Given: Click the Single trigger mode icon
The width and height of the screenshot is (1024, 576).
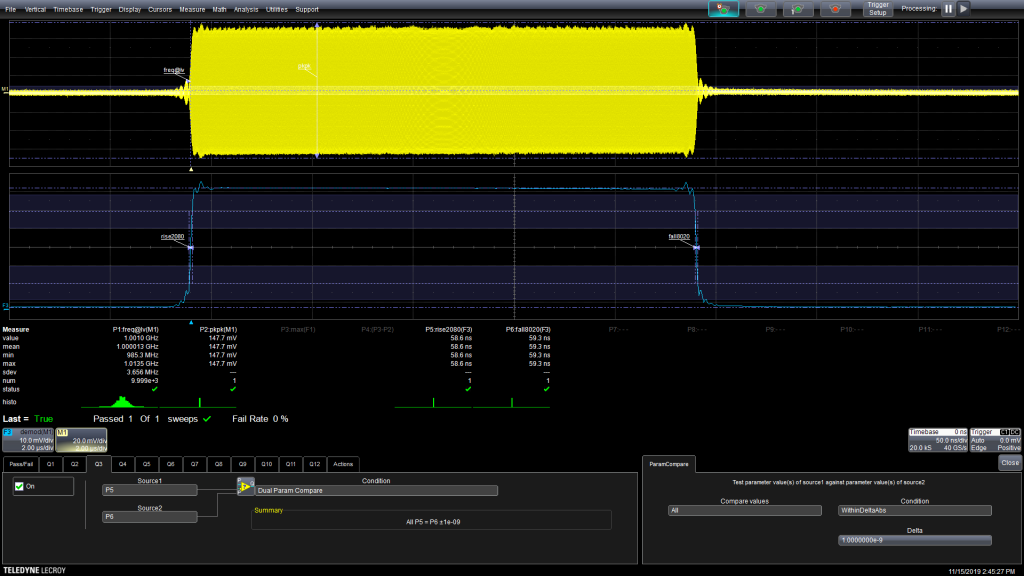Looking at the screenshot, I should click(797, 8).
